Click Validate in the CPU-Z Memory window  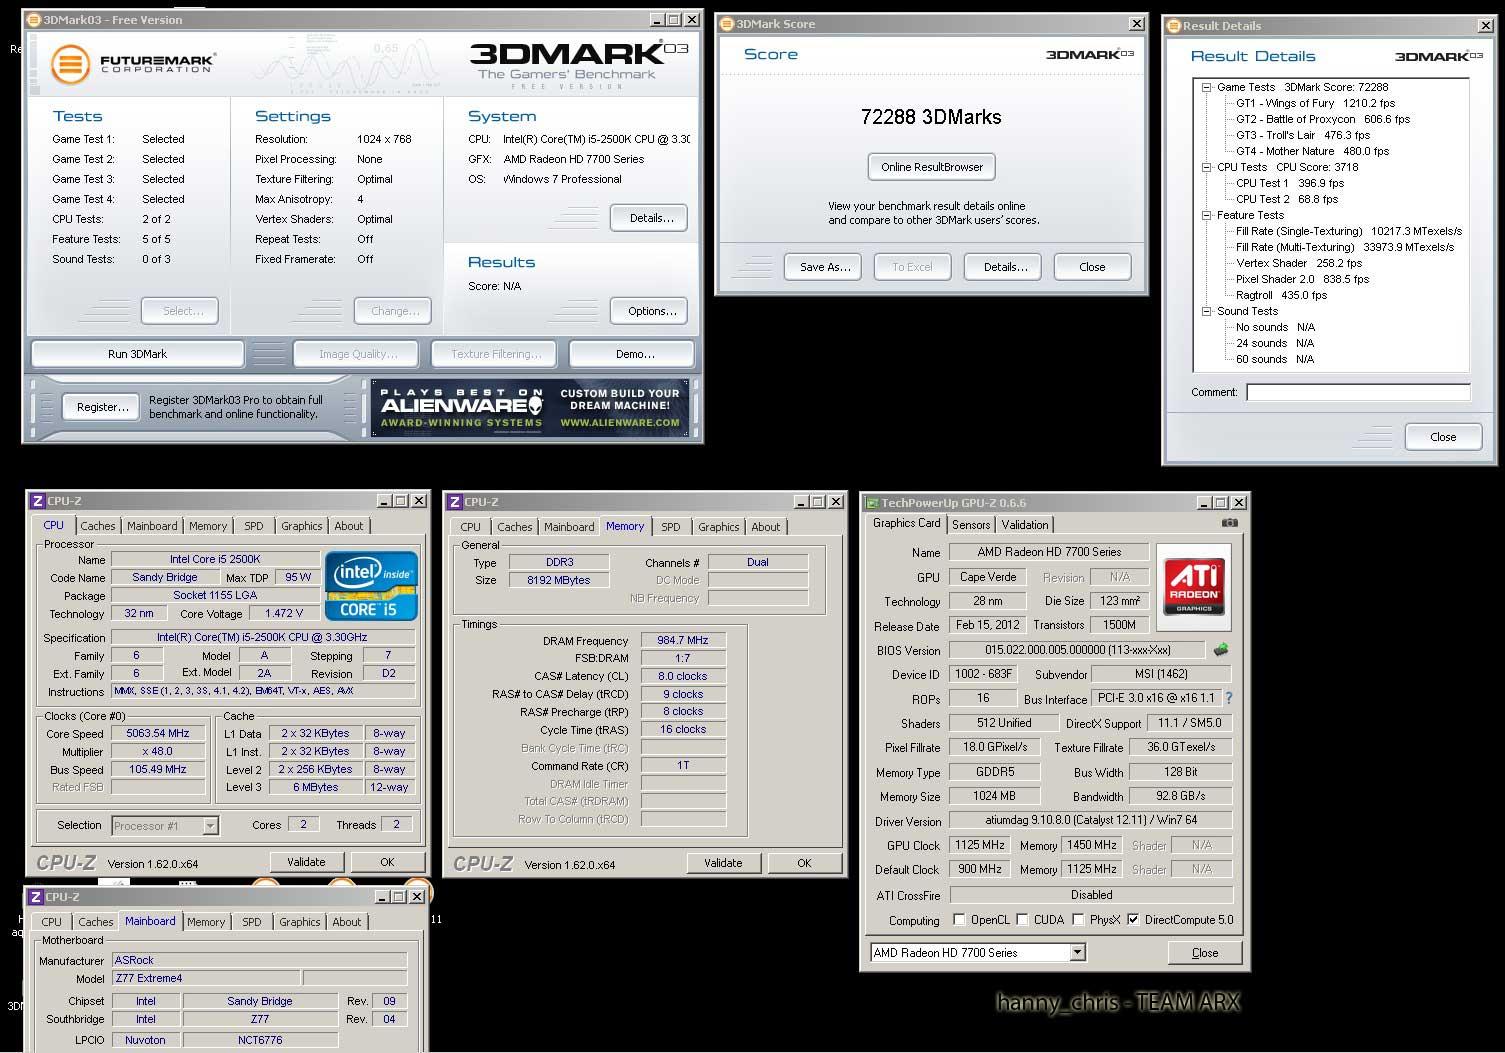click(x=723, y=863)
